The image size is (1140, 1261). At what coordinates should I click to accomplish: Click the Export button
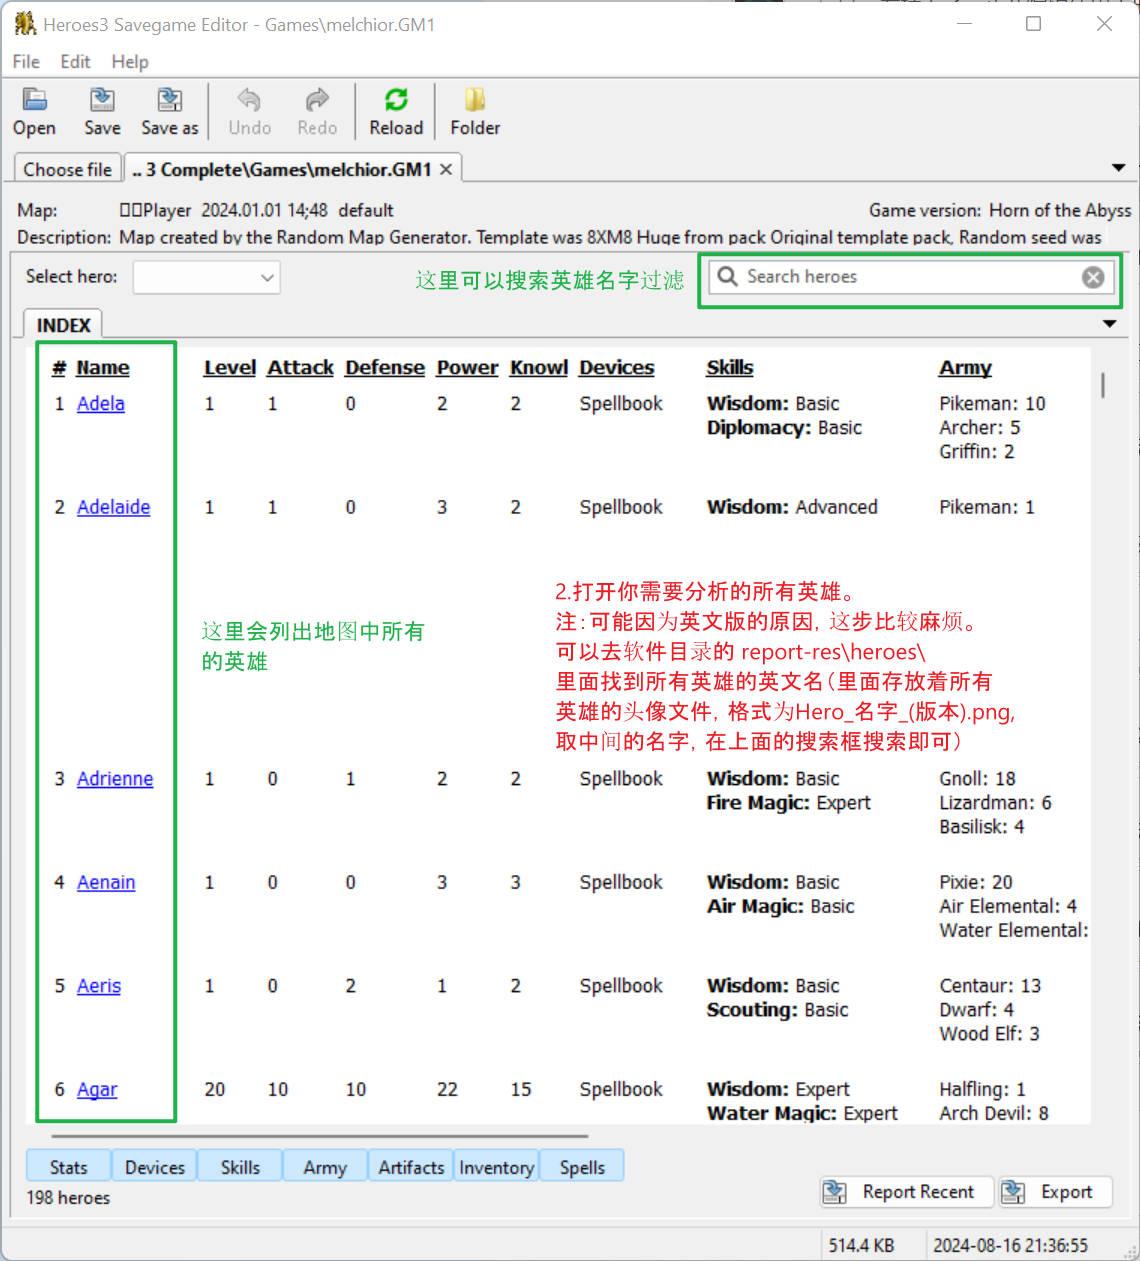pyautogui.click(x=1055, y=1192)
